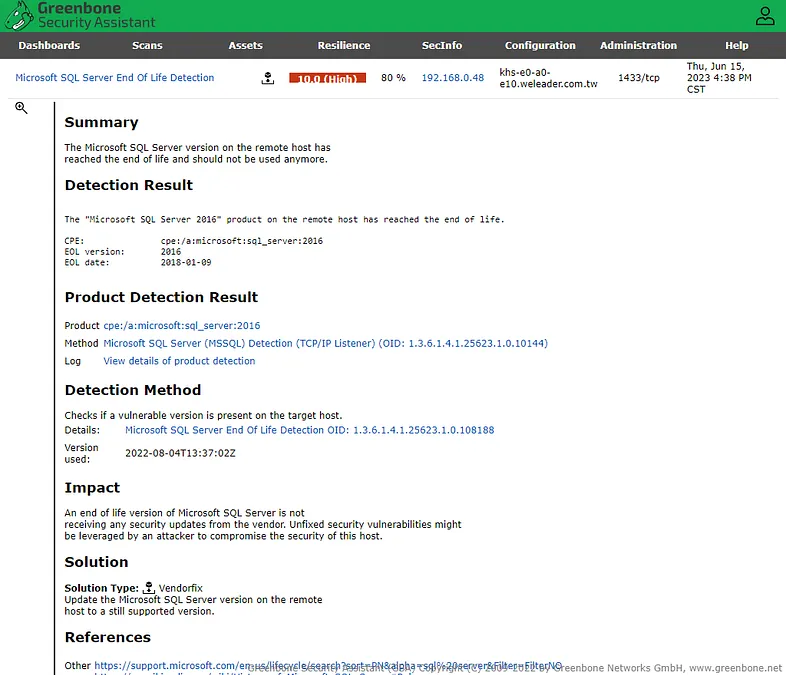Click the hostname khs-e0-a0-e10.weleader.com.tw
Screen dimensions: 786x675
[548, 78]
